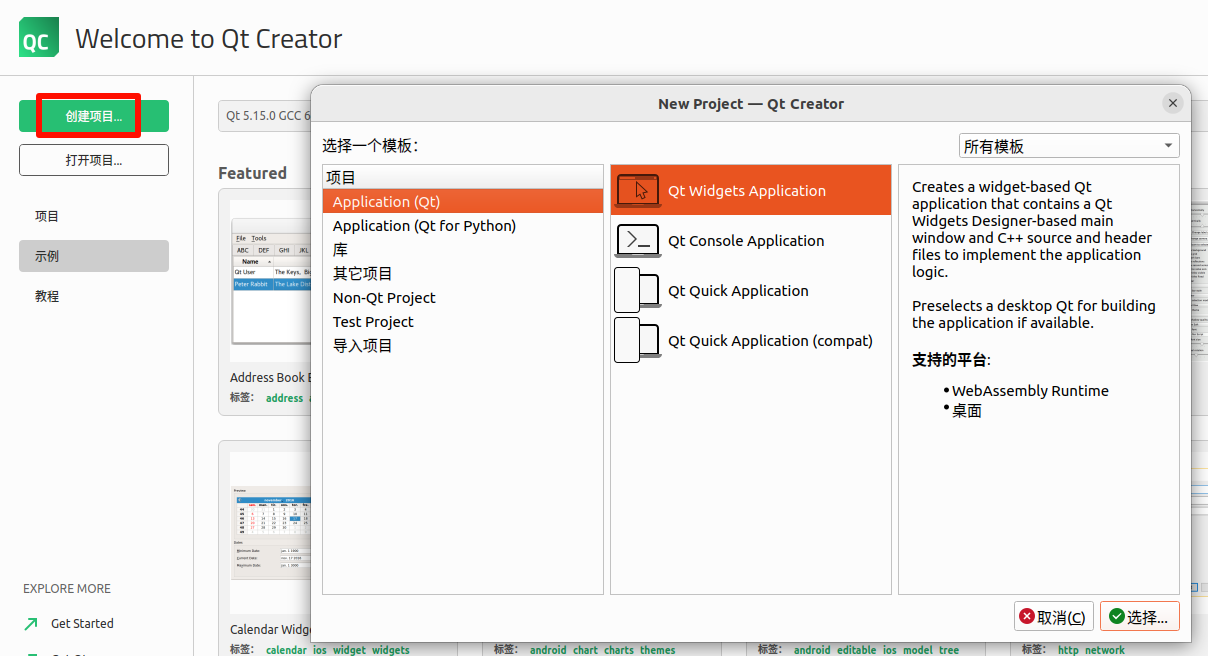Select the Test Project category
The height and width of the screenshot is (656, 1208).
463,321
